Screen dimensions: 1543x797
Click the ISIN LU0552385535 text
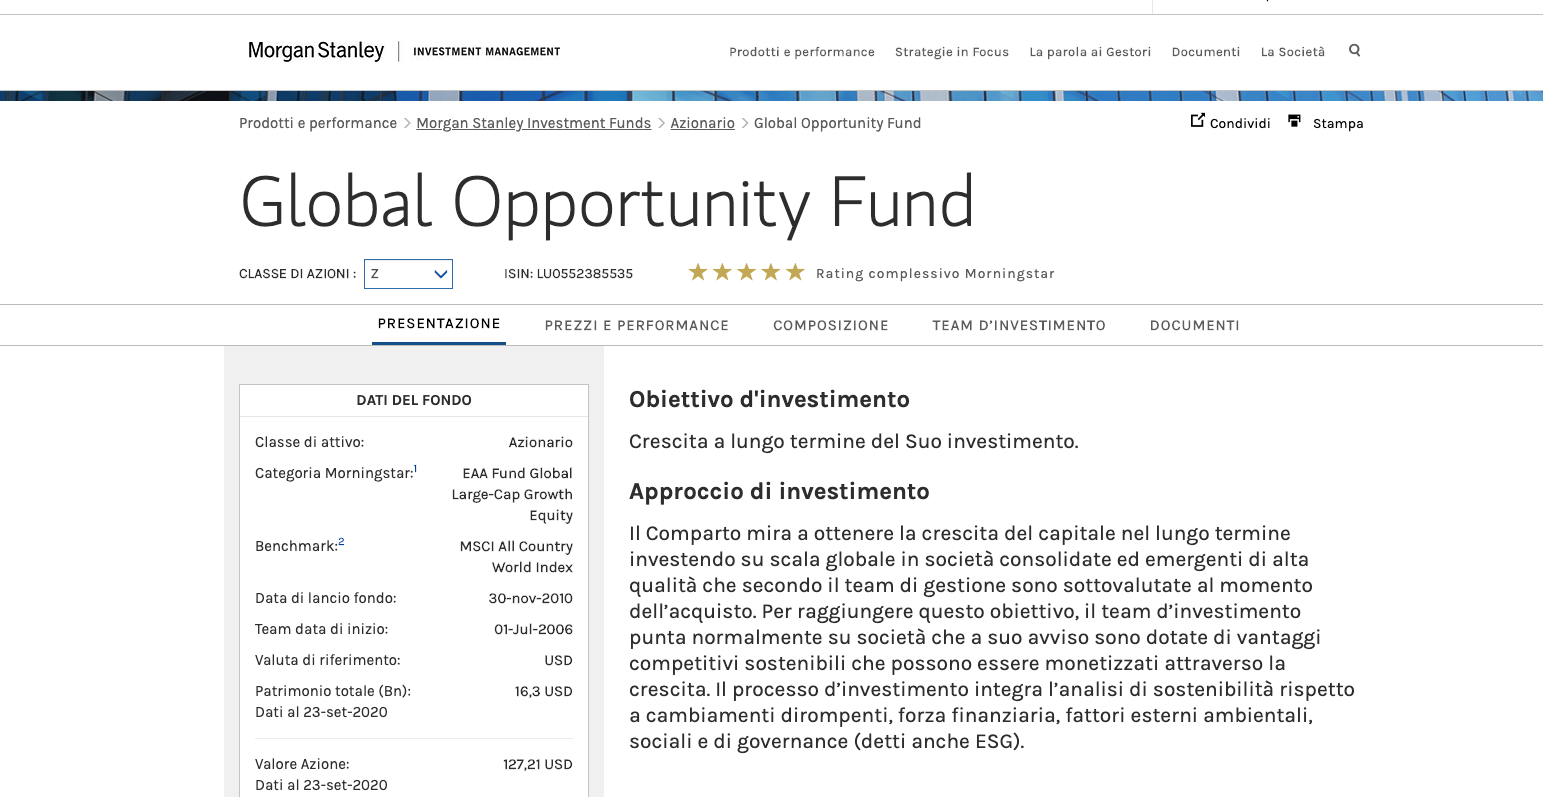pos(568,274)
